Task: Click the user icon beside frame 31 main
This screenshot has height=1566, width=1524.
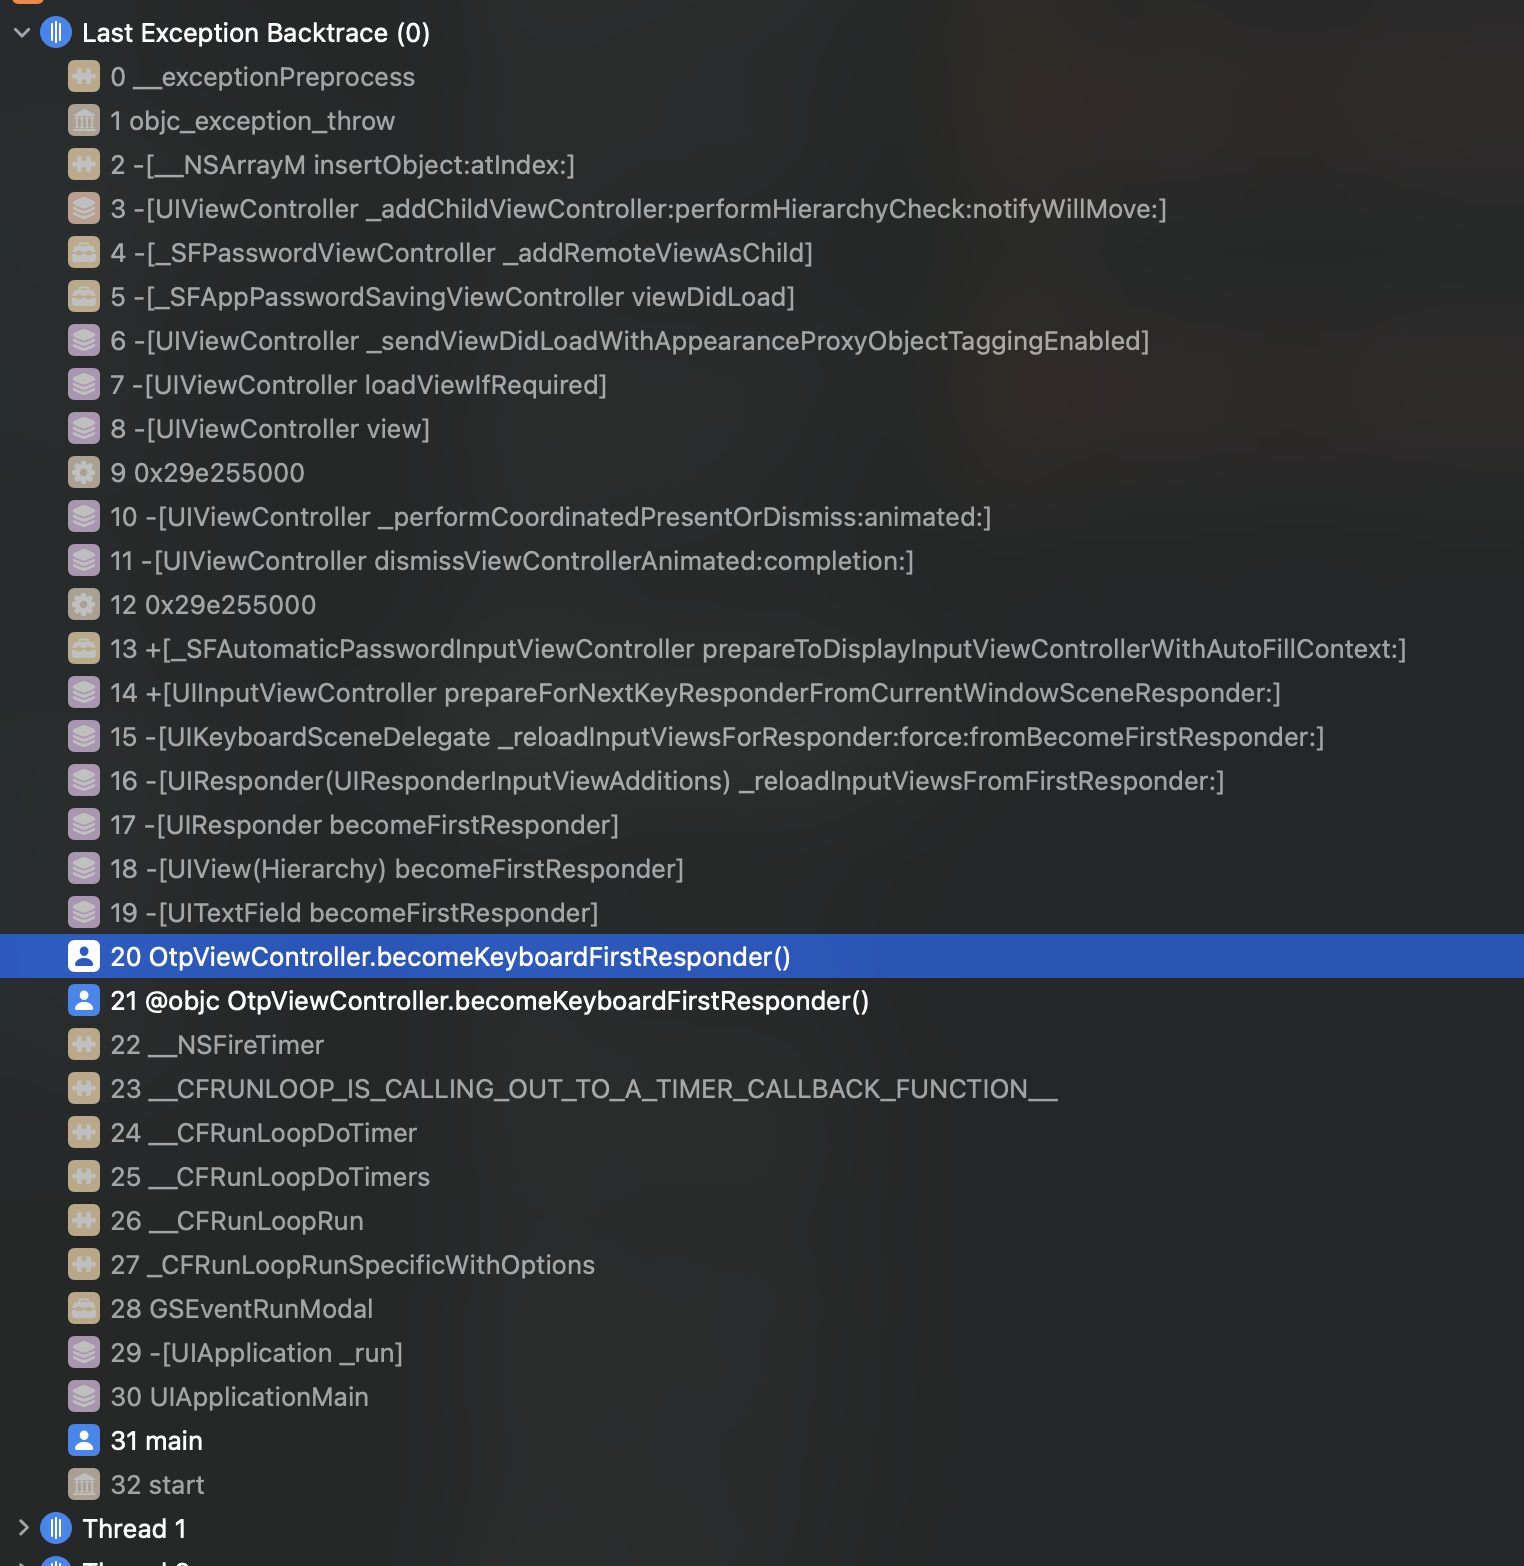Action: coord(84,1440)
